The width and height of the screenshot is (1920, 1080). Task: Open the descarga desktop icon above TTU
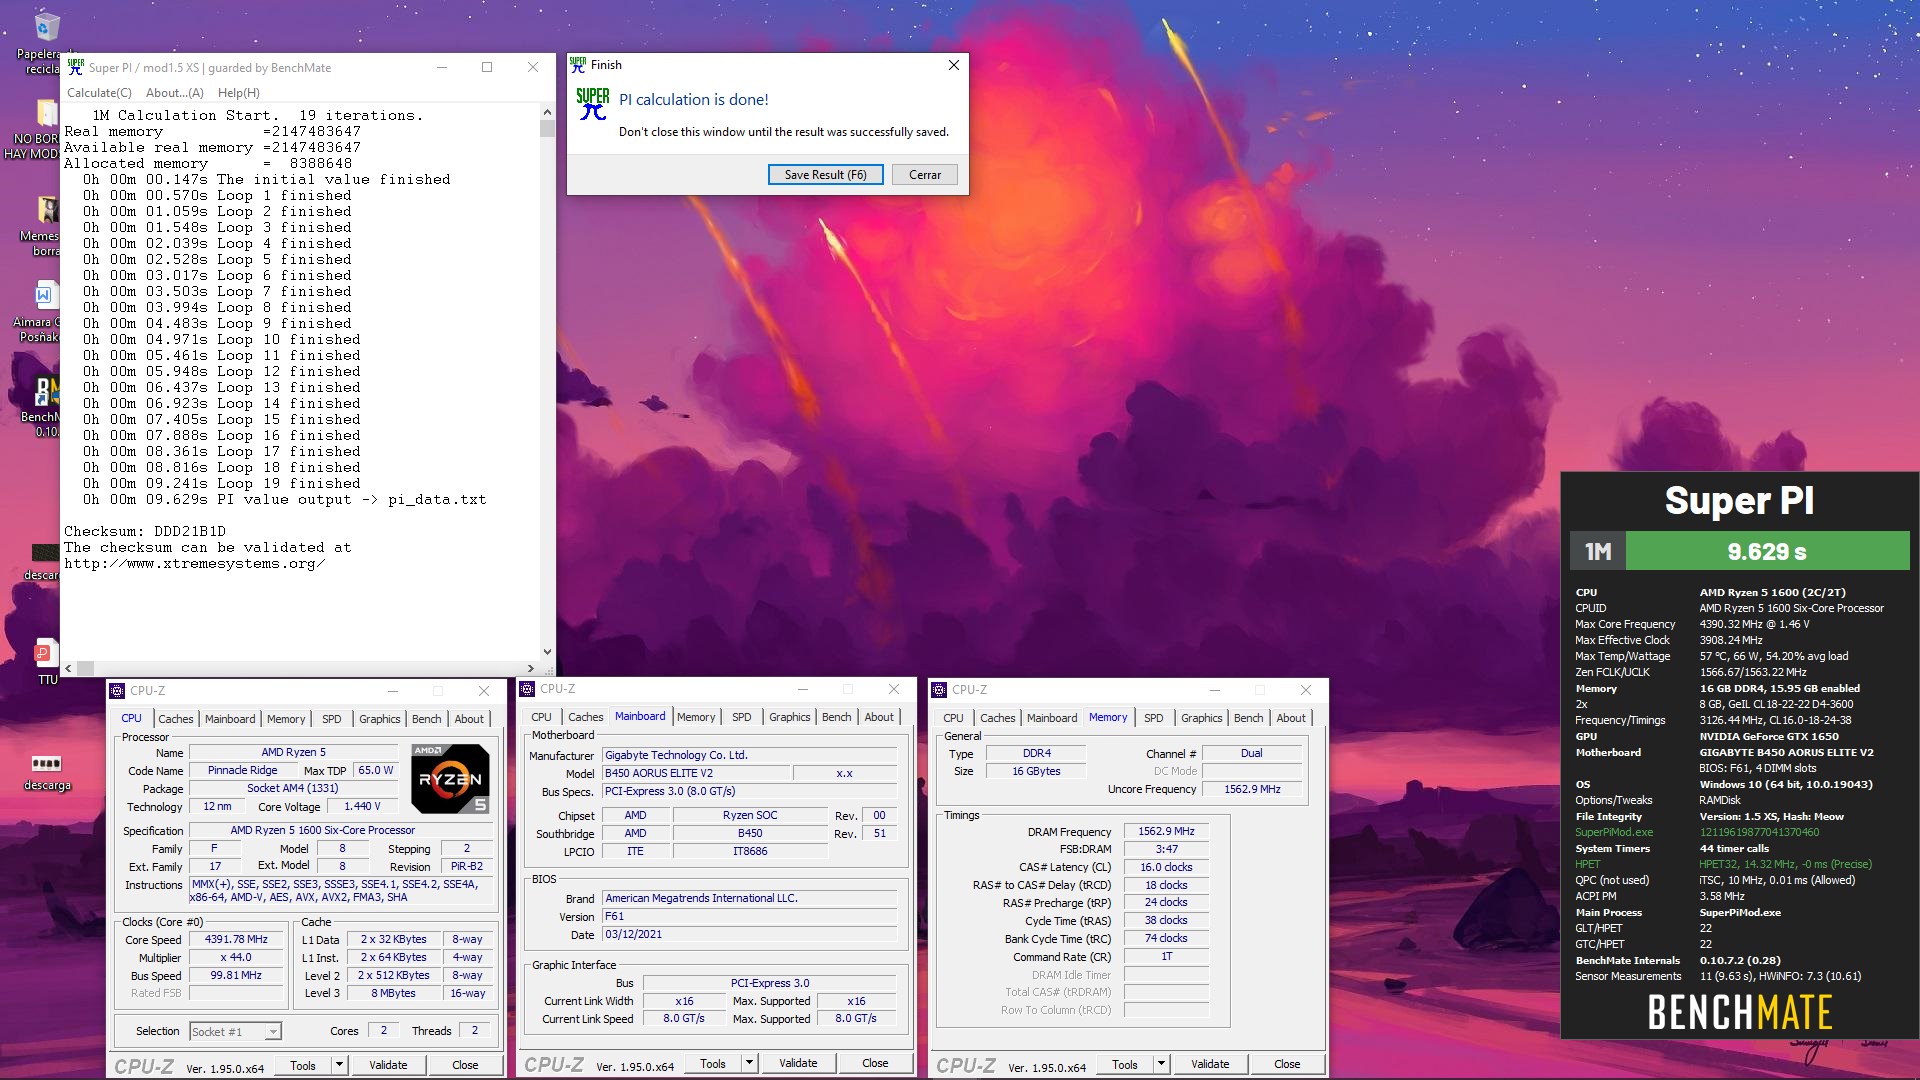pos(45,552)
